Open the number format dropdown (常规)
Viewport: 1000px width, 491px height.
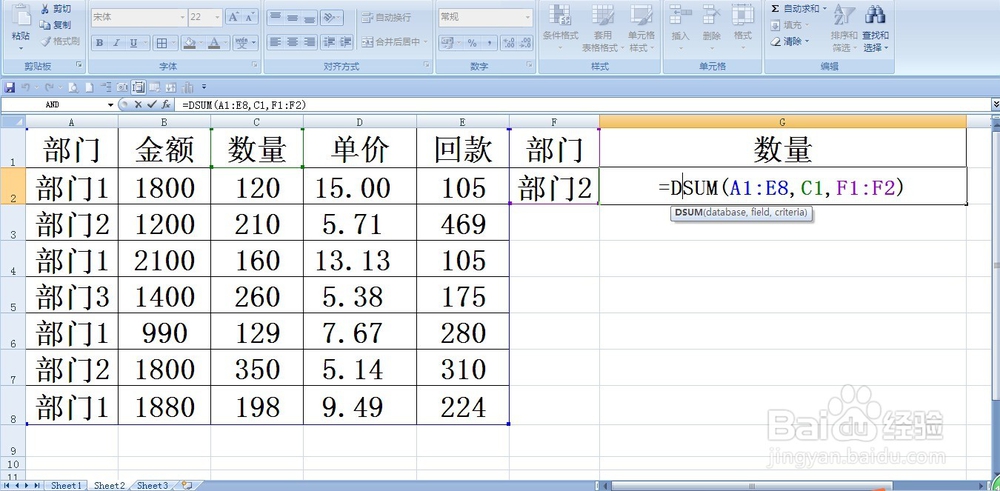pos(528,17)
